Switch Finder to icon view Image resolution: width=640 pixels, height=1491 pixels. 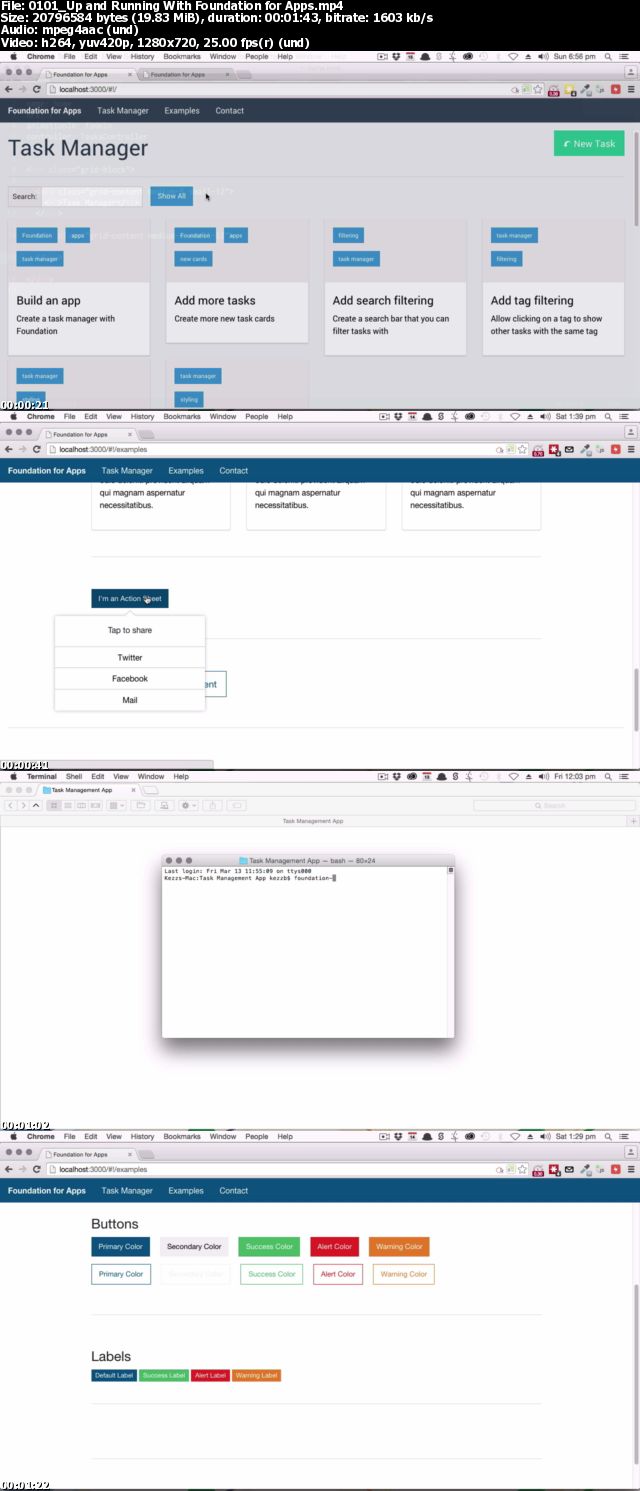click(x=53, y=805)
